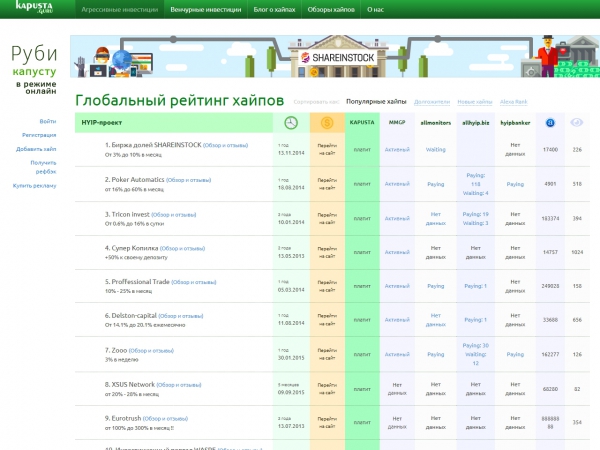The height and width of the screenshot is (450, 600).
Task: Click hyipbanker Paying status for Zooo
Action: pos(515,354)
